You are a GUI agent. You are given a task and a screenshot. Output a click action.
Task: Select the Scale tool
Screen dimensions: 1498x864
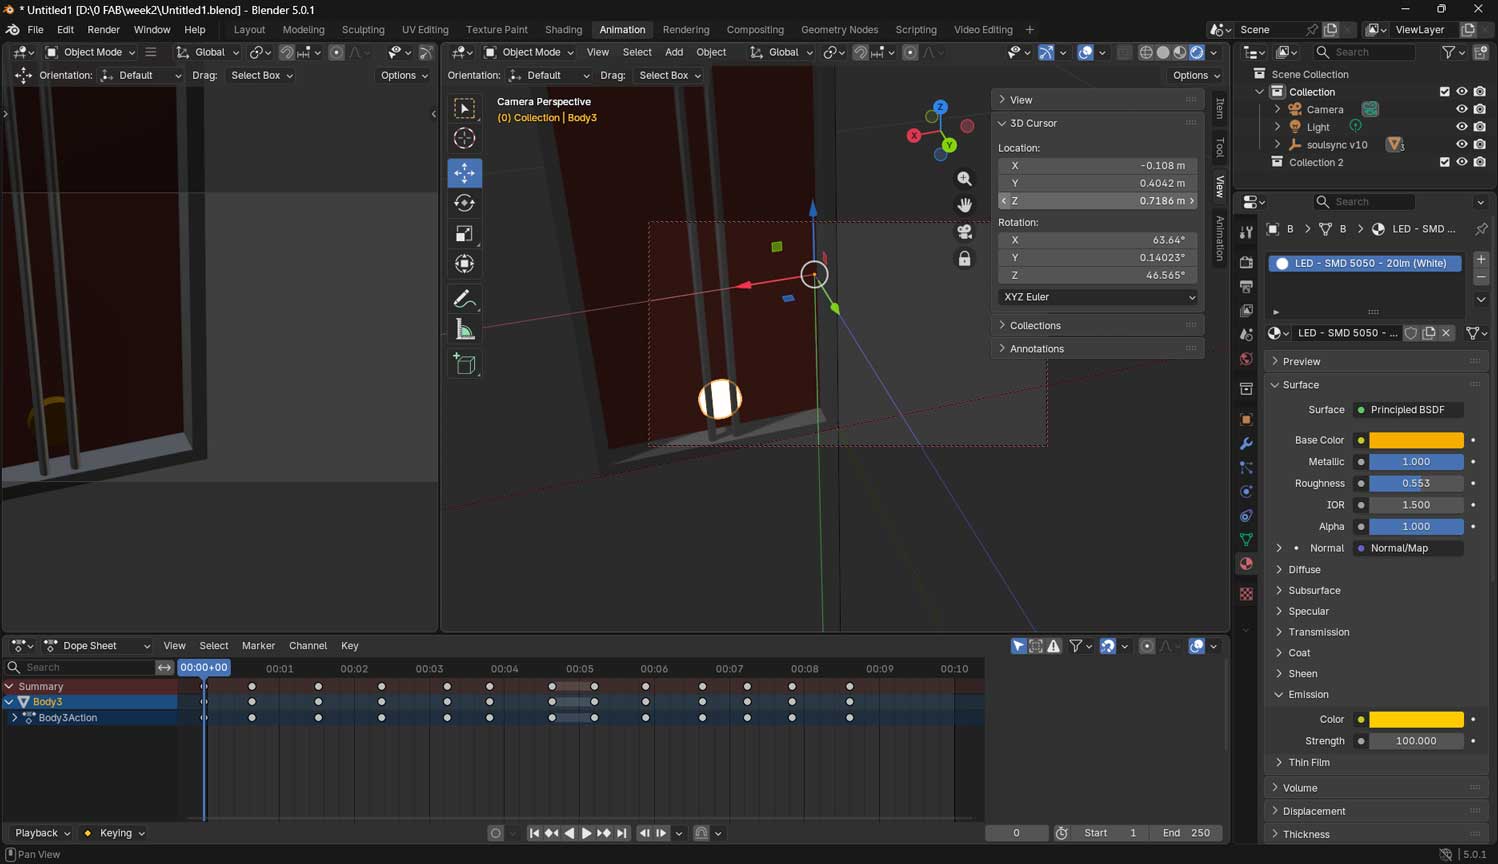tap(464, 234)
